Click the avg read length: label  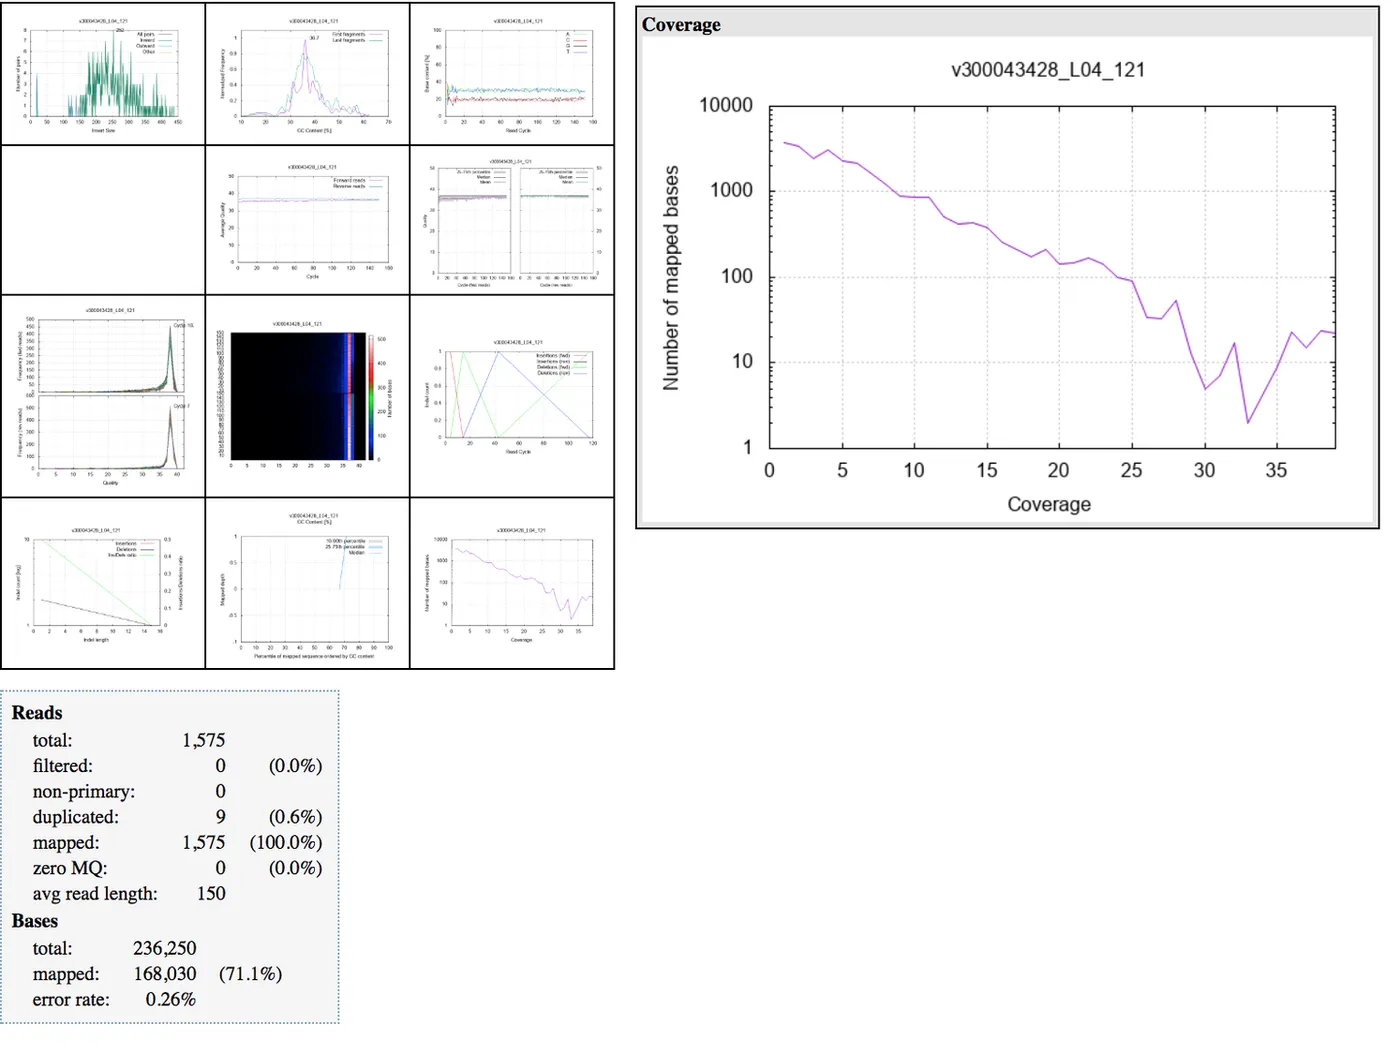[x=95, y=894]
